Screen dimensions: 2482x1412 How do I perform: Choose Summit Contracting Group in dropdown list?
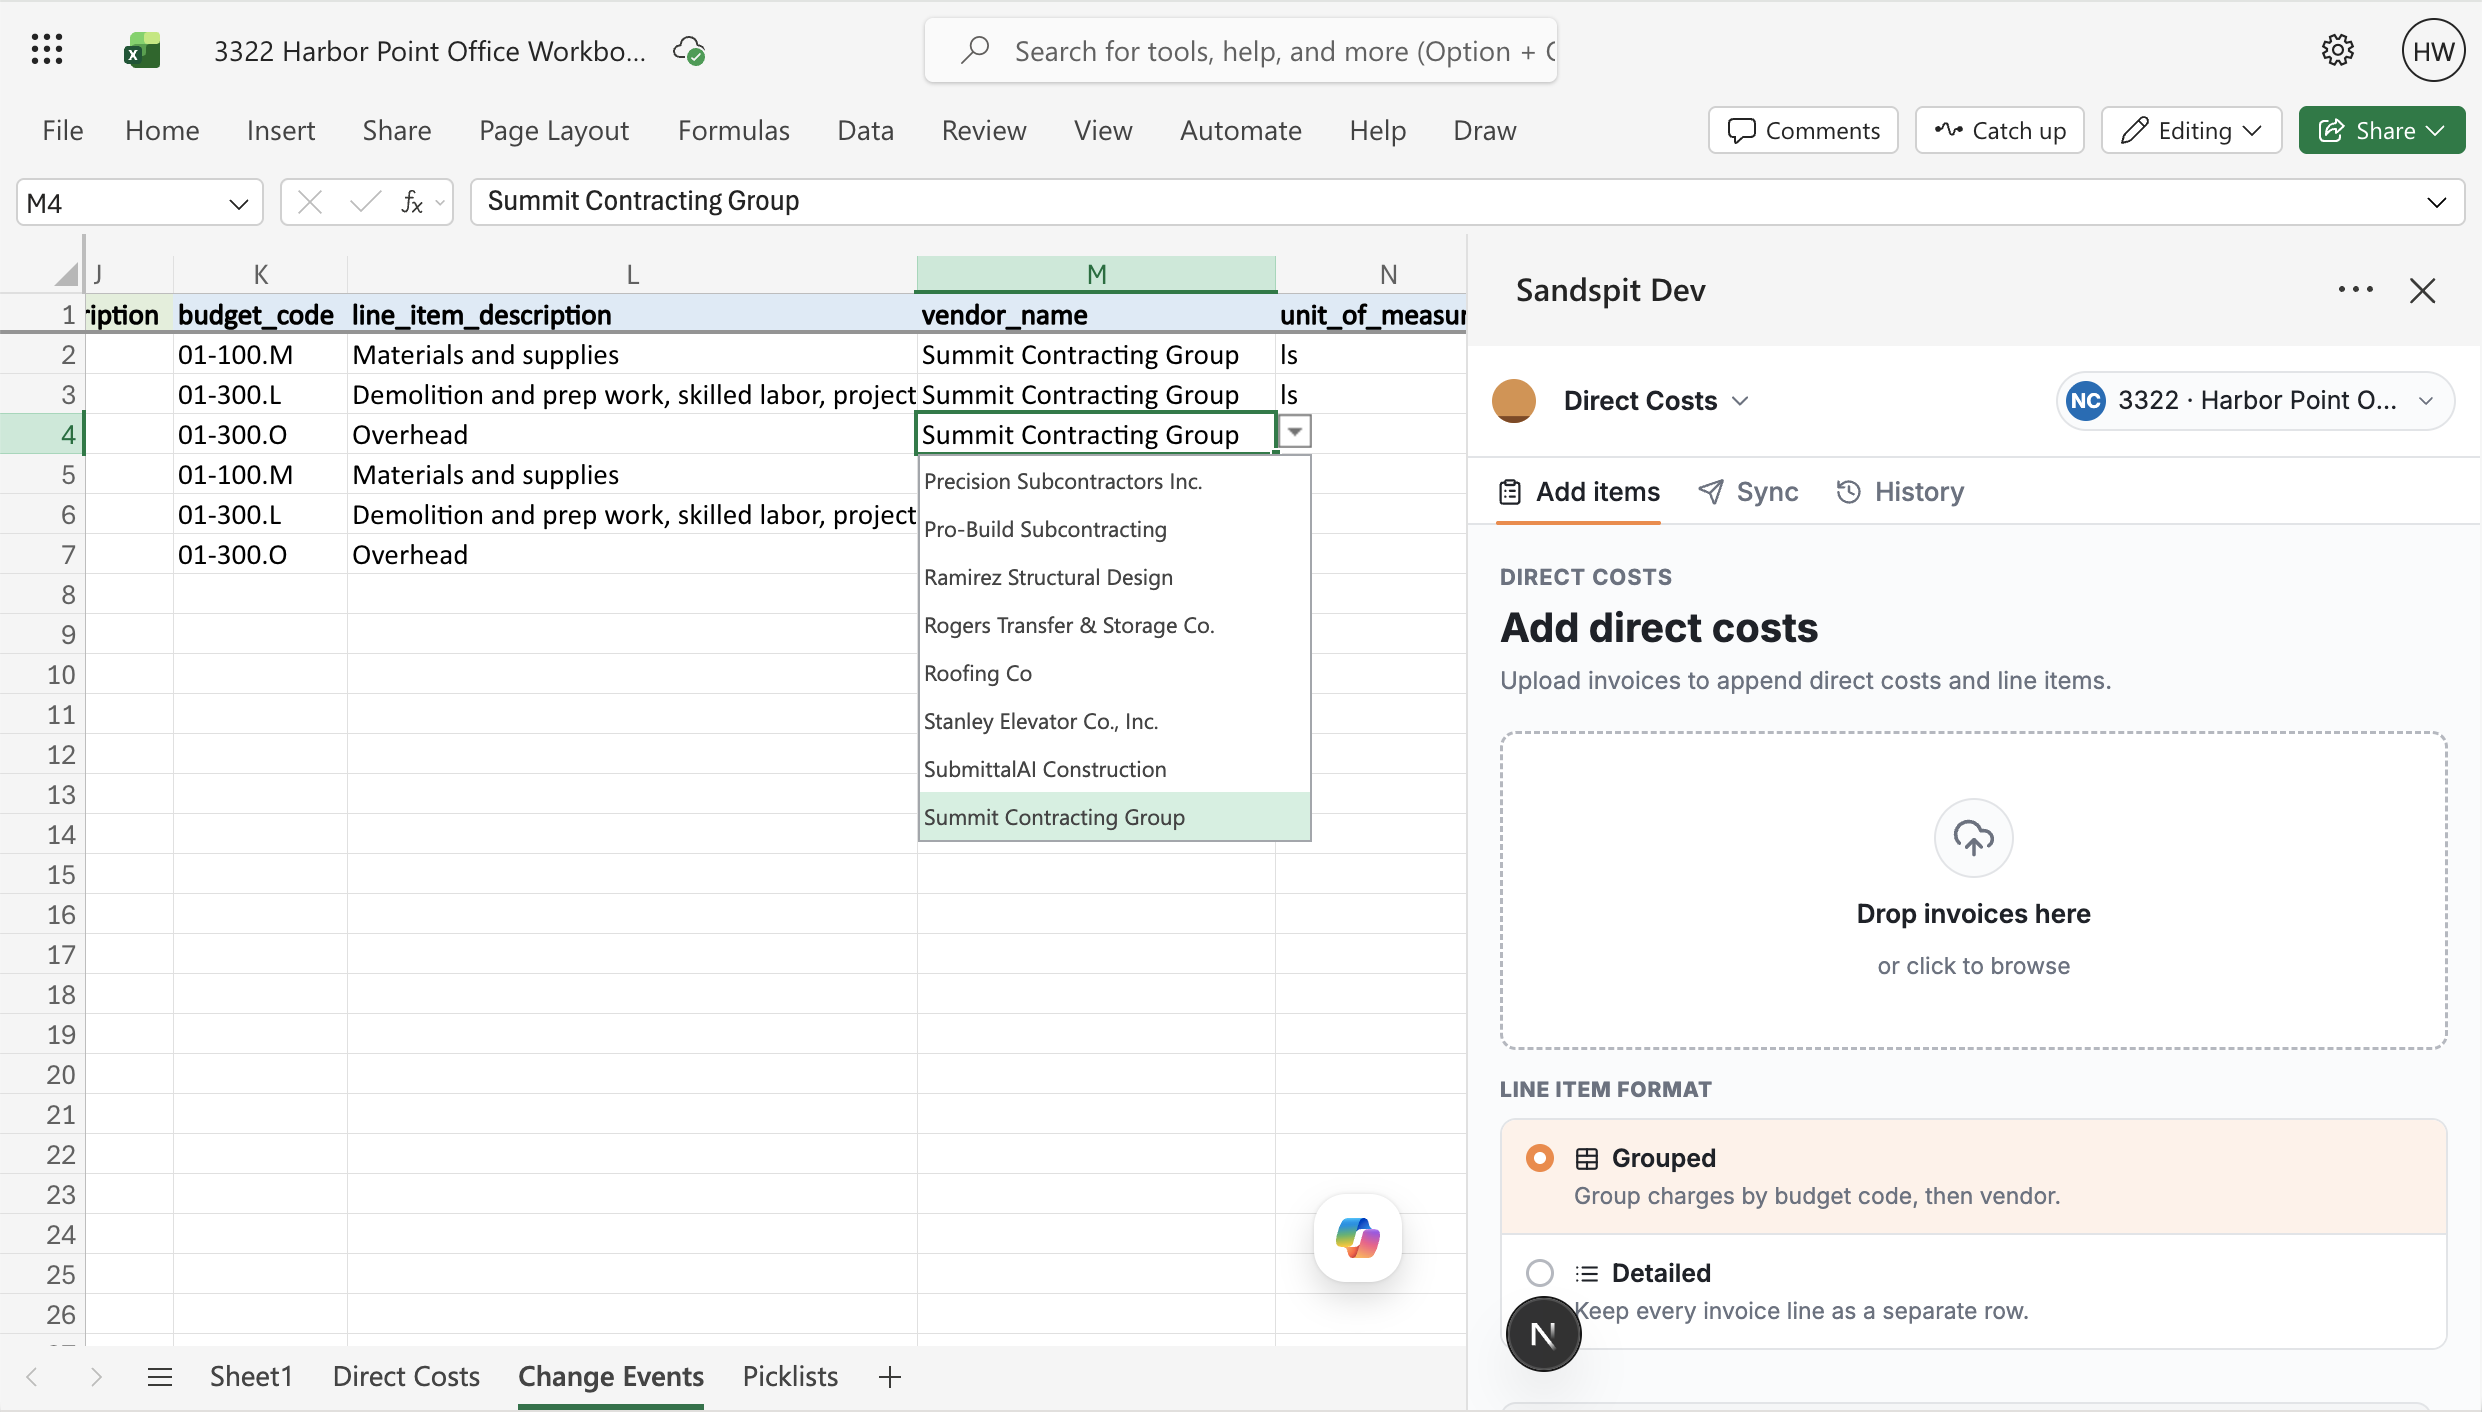coord(1114,817)
